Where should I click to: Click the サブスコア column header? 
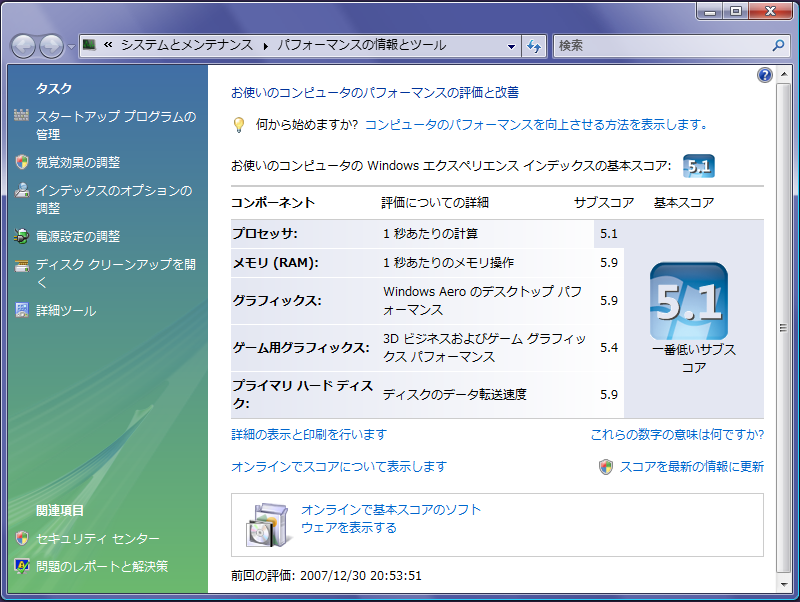(x=604, y=203)
